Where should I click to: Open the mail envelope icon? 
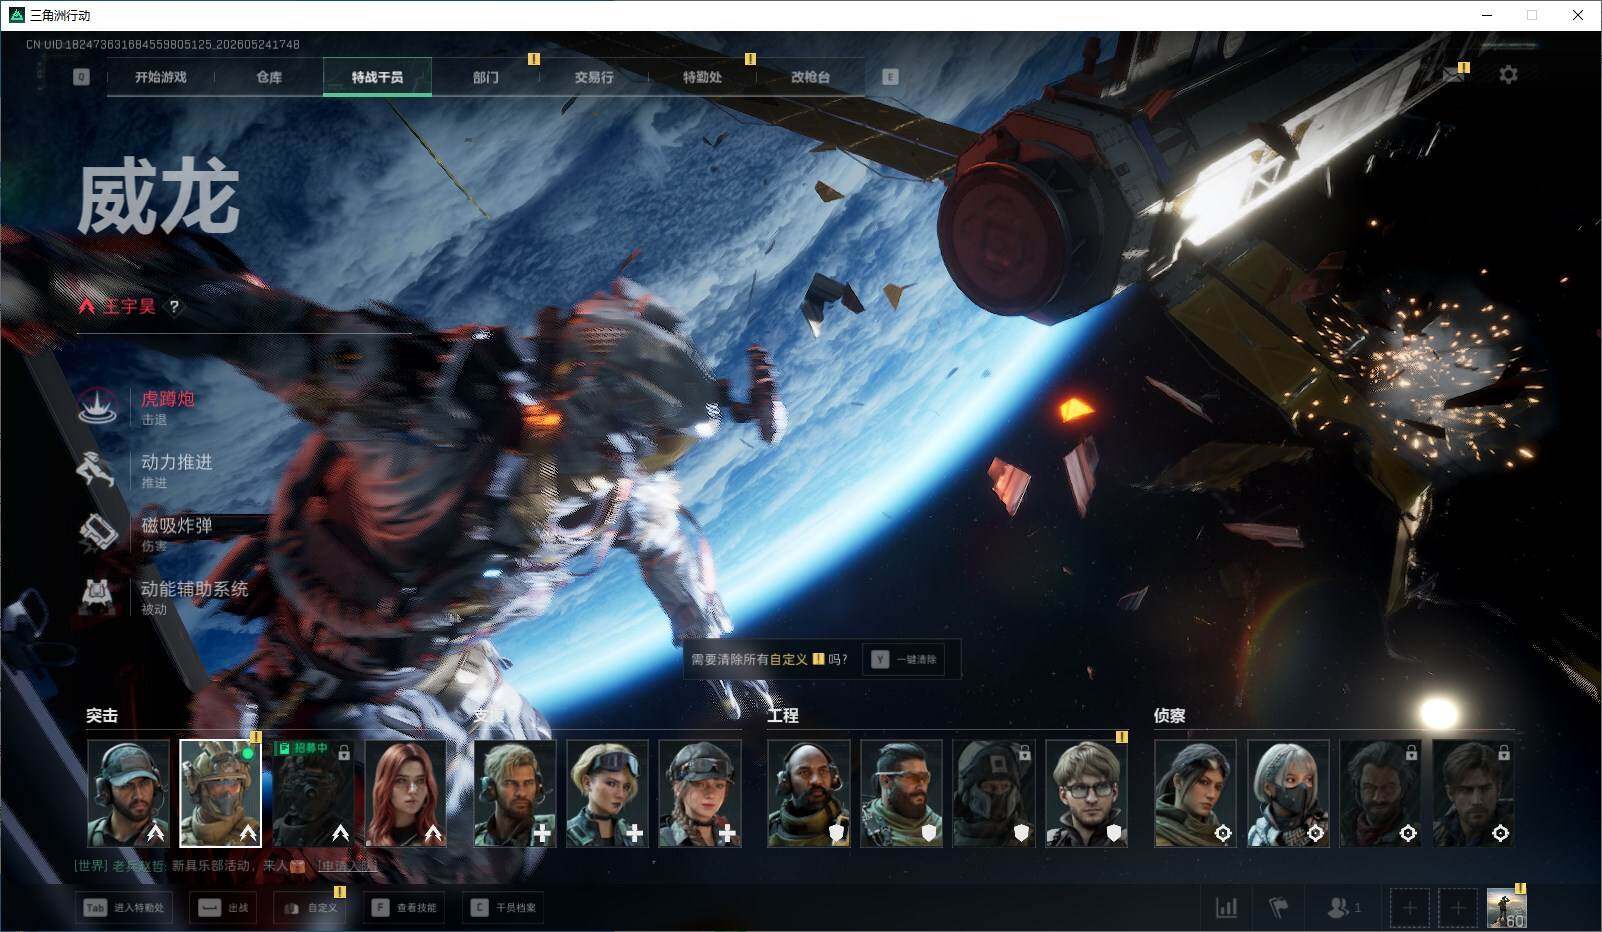tap(1453, 75)
